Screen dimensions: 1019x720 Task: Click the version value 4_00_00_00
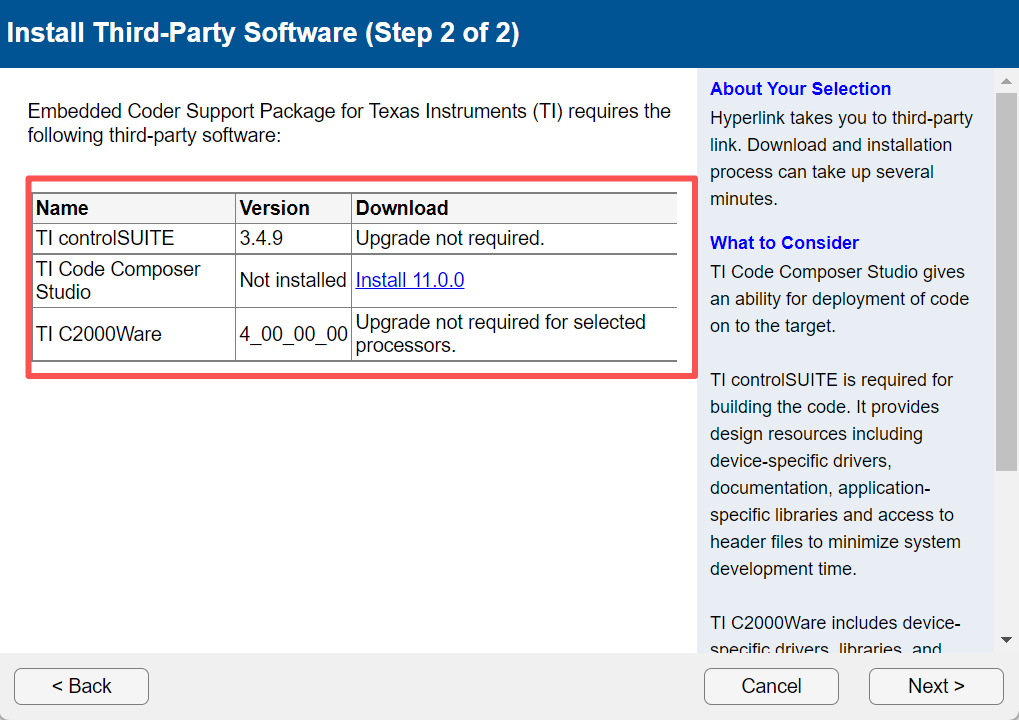293,334
